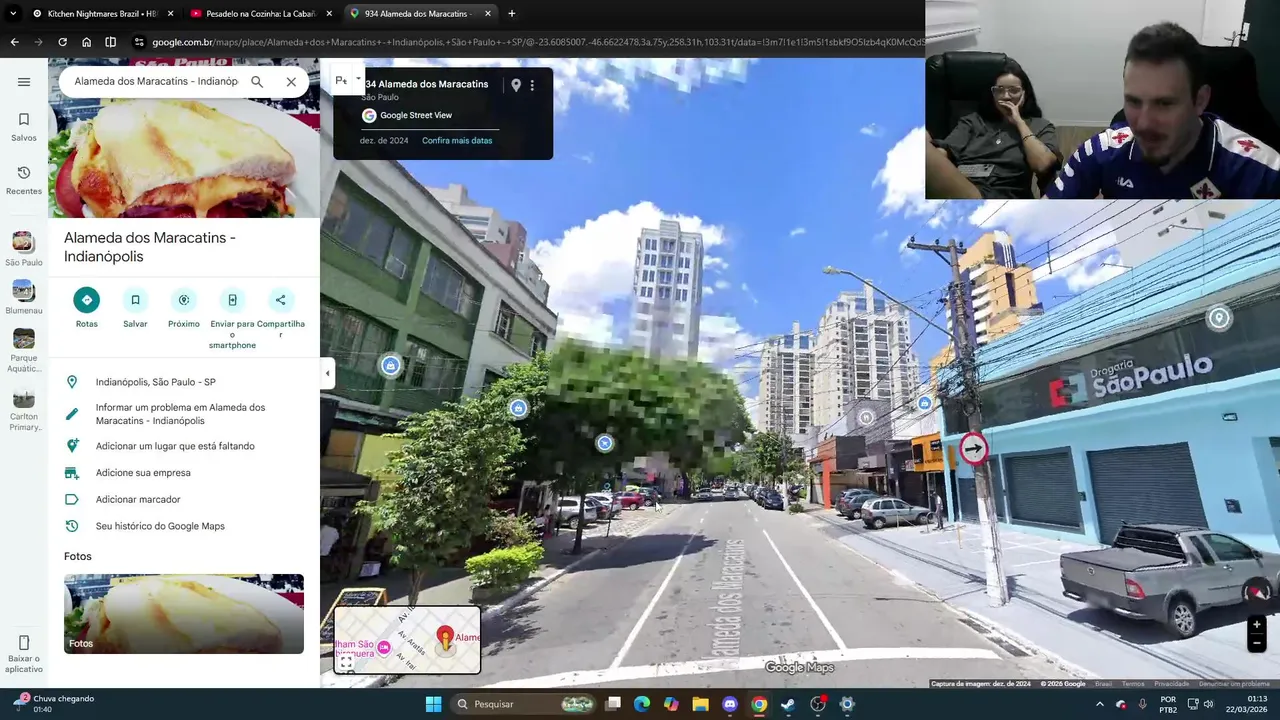Toggle the browser side panel icon
The width and height of the screenshot is (1280, 720).
[111, 42]
